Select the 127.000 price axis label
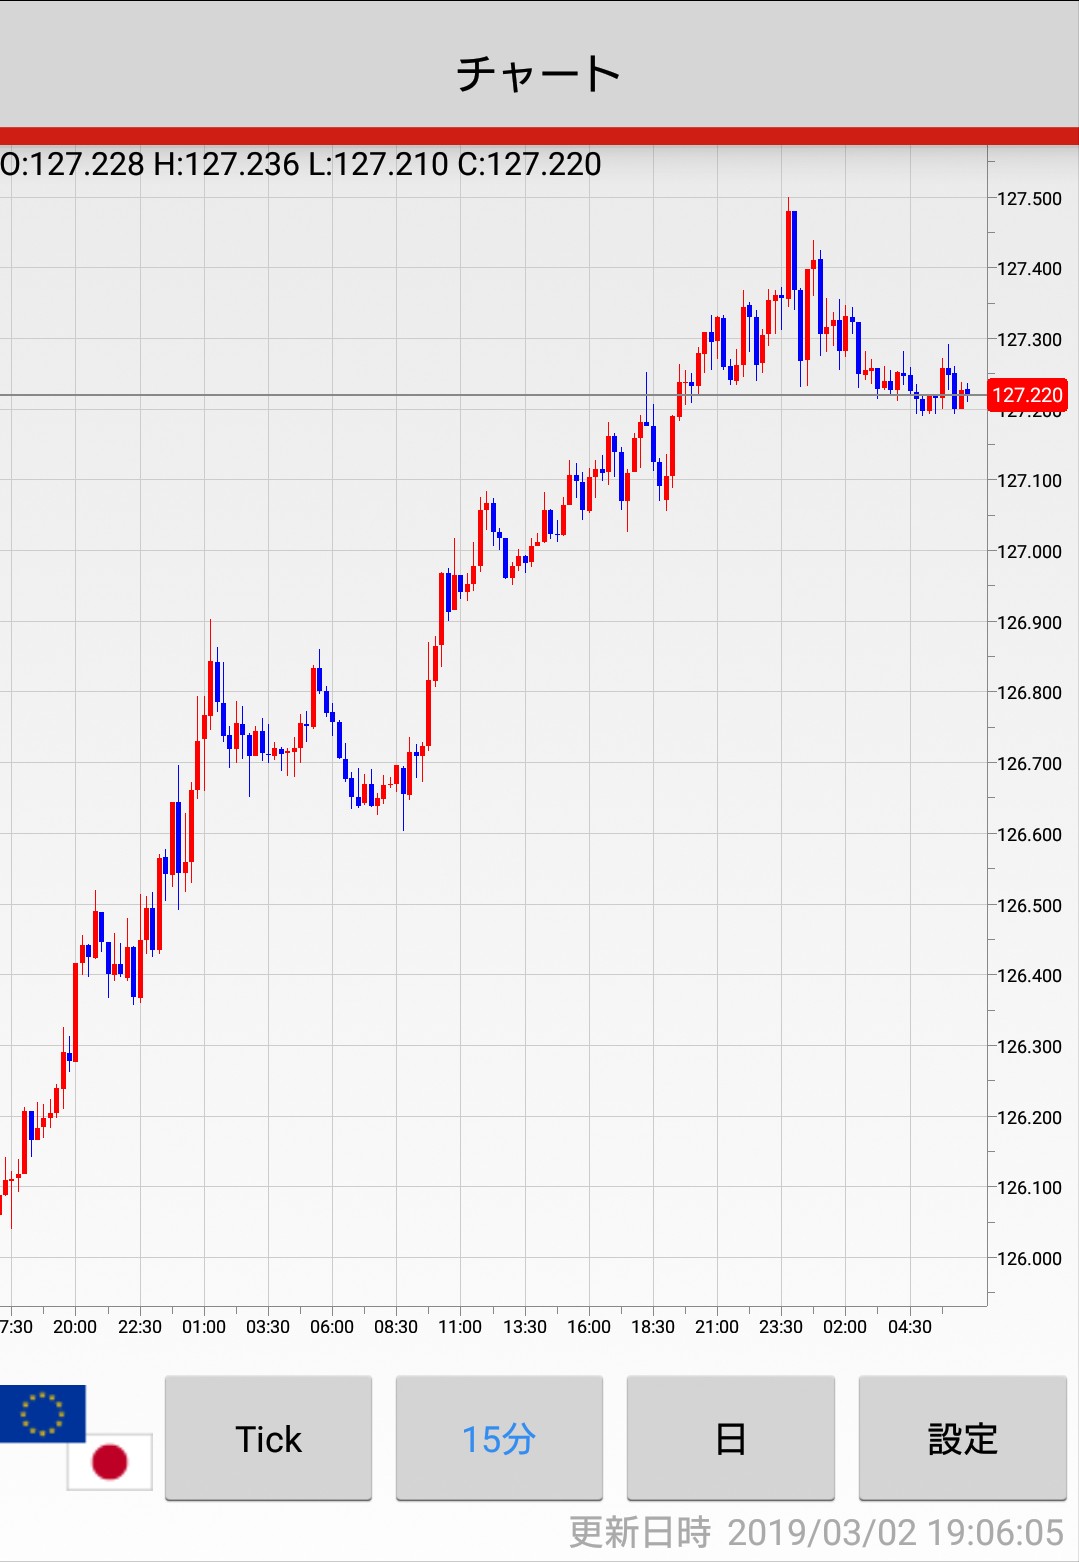This screenshot has height=1562, width=1079. tap(1029, 552)
